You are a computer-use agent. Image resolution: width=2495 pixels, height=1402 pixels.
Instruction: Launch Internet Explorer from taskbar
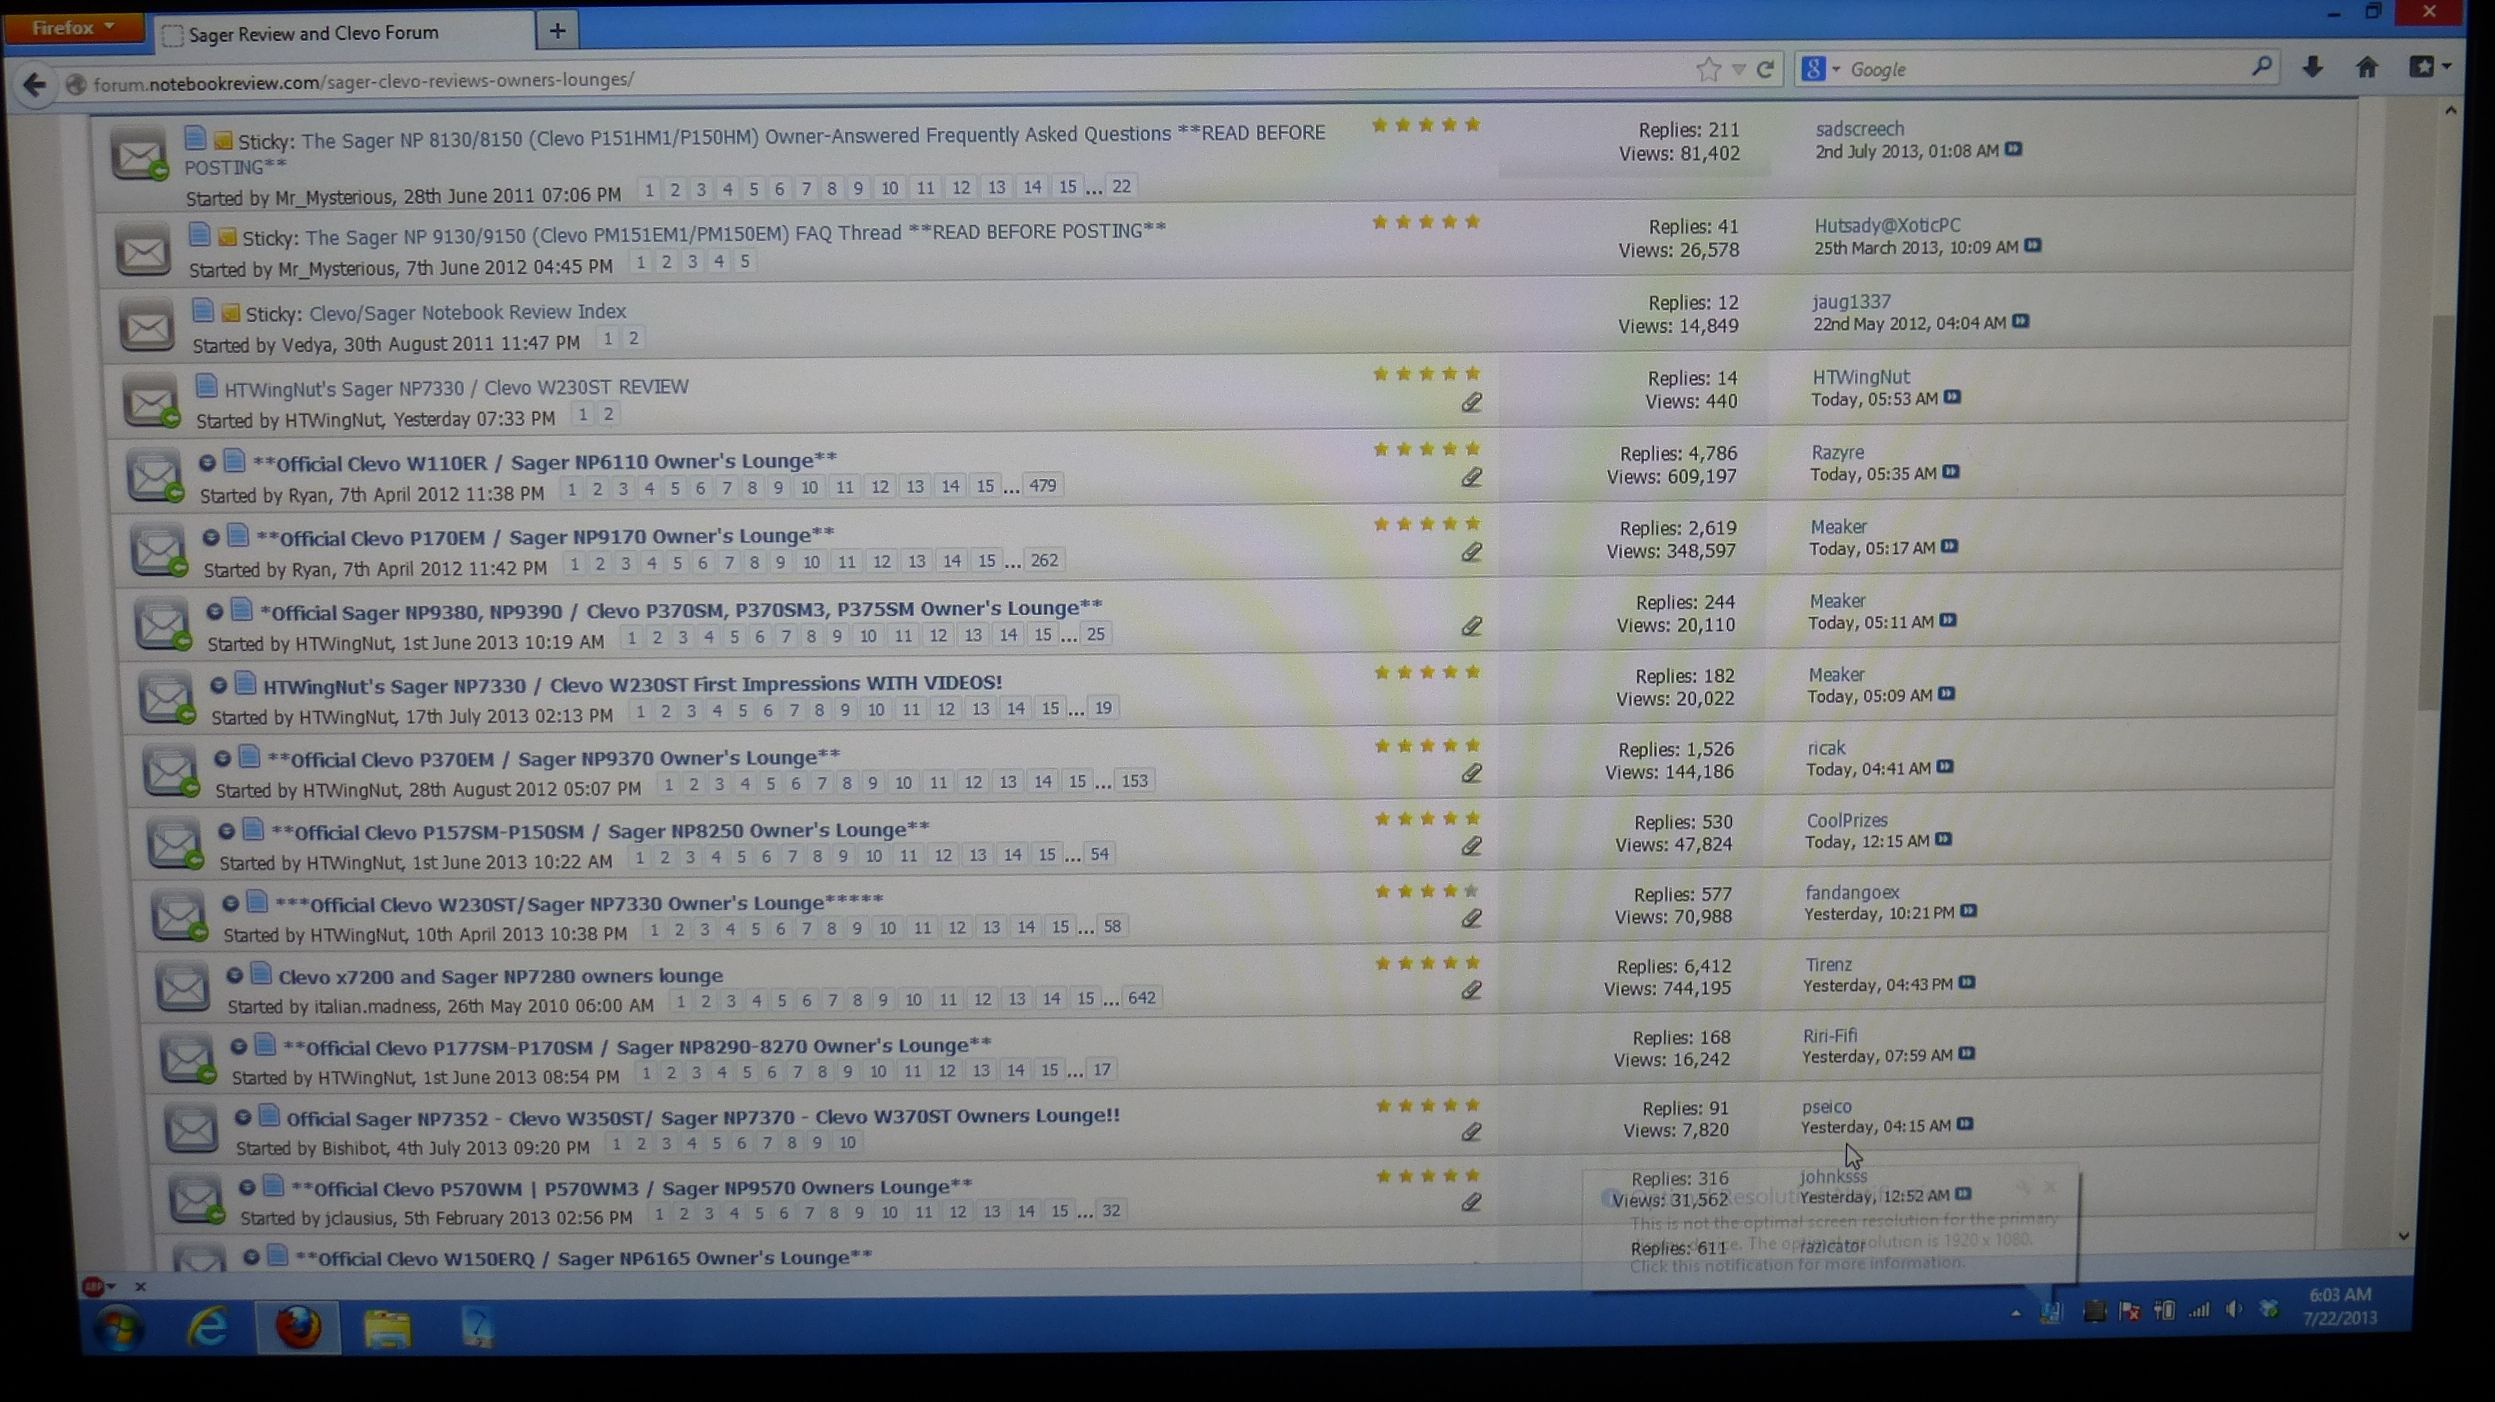[208, 1328]
